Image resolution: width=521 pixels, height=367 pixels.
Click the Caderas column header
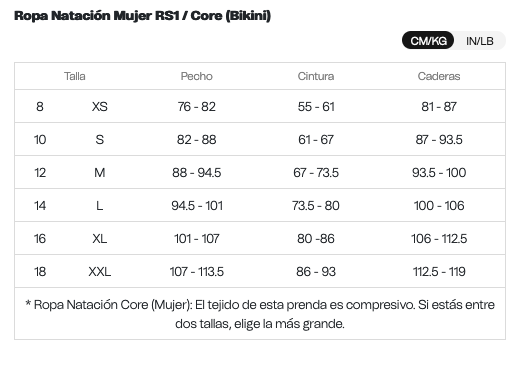439,76
